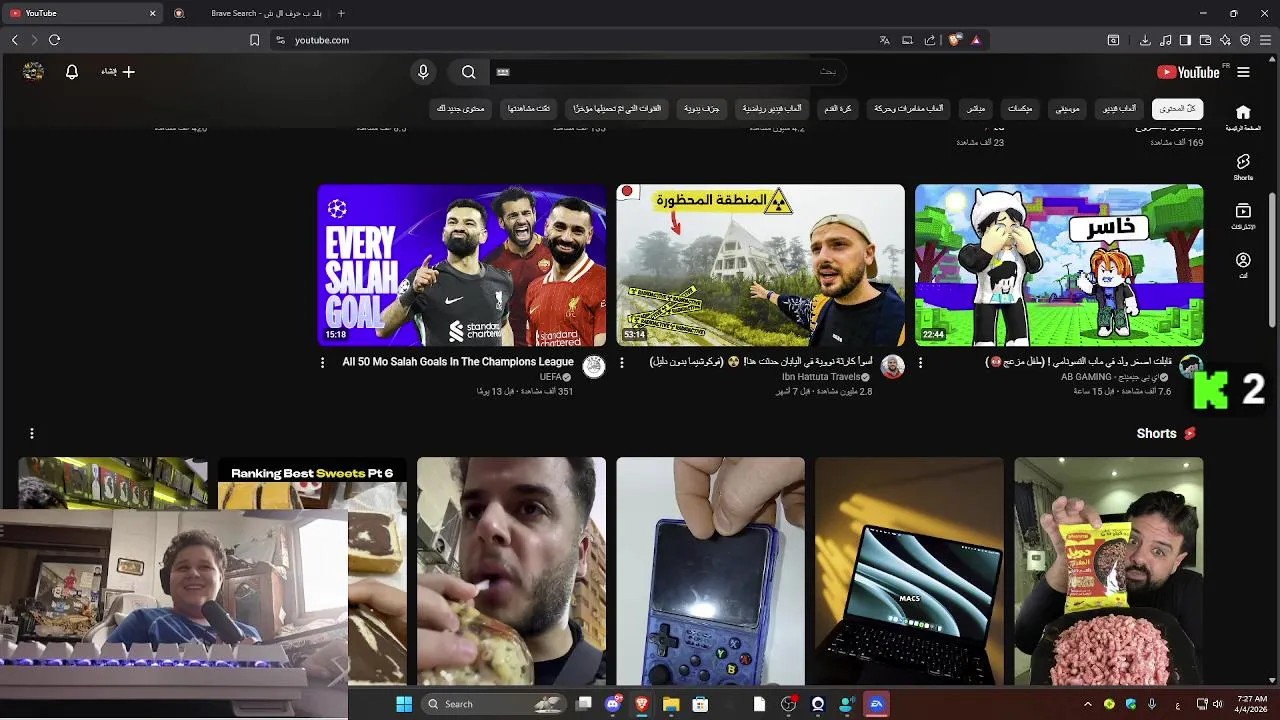Open the UEFA channel link

[551, 377]
